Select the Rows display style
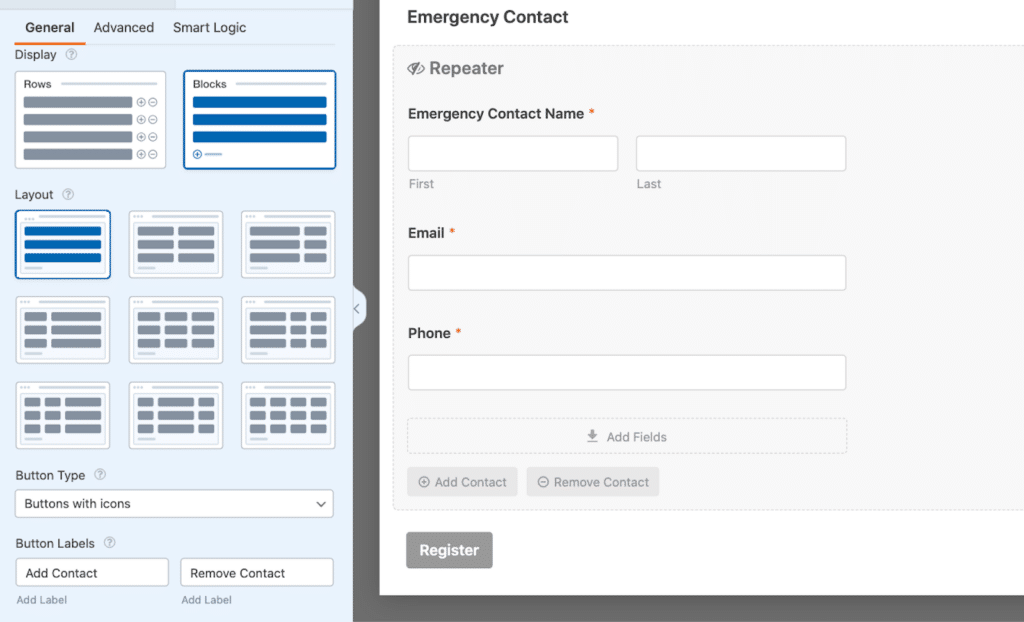 click(x=90, y=120)
